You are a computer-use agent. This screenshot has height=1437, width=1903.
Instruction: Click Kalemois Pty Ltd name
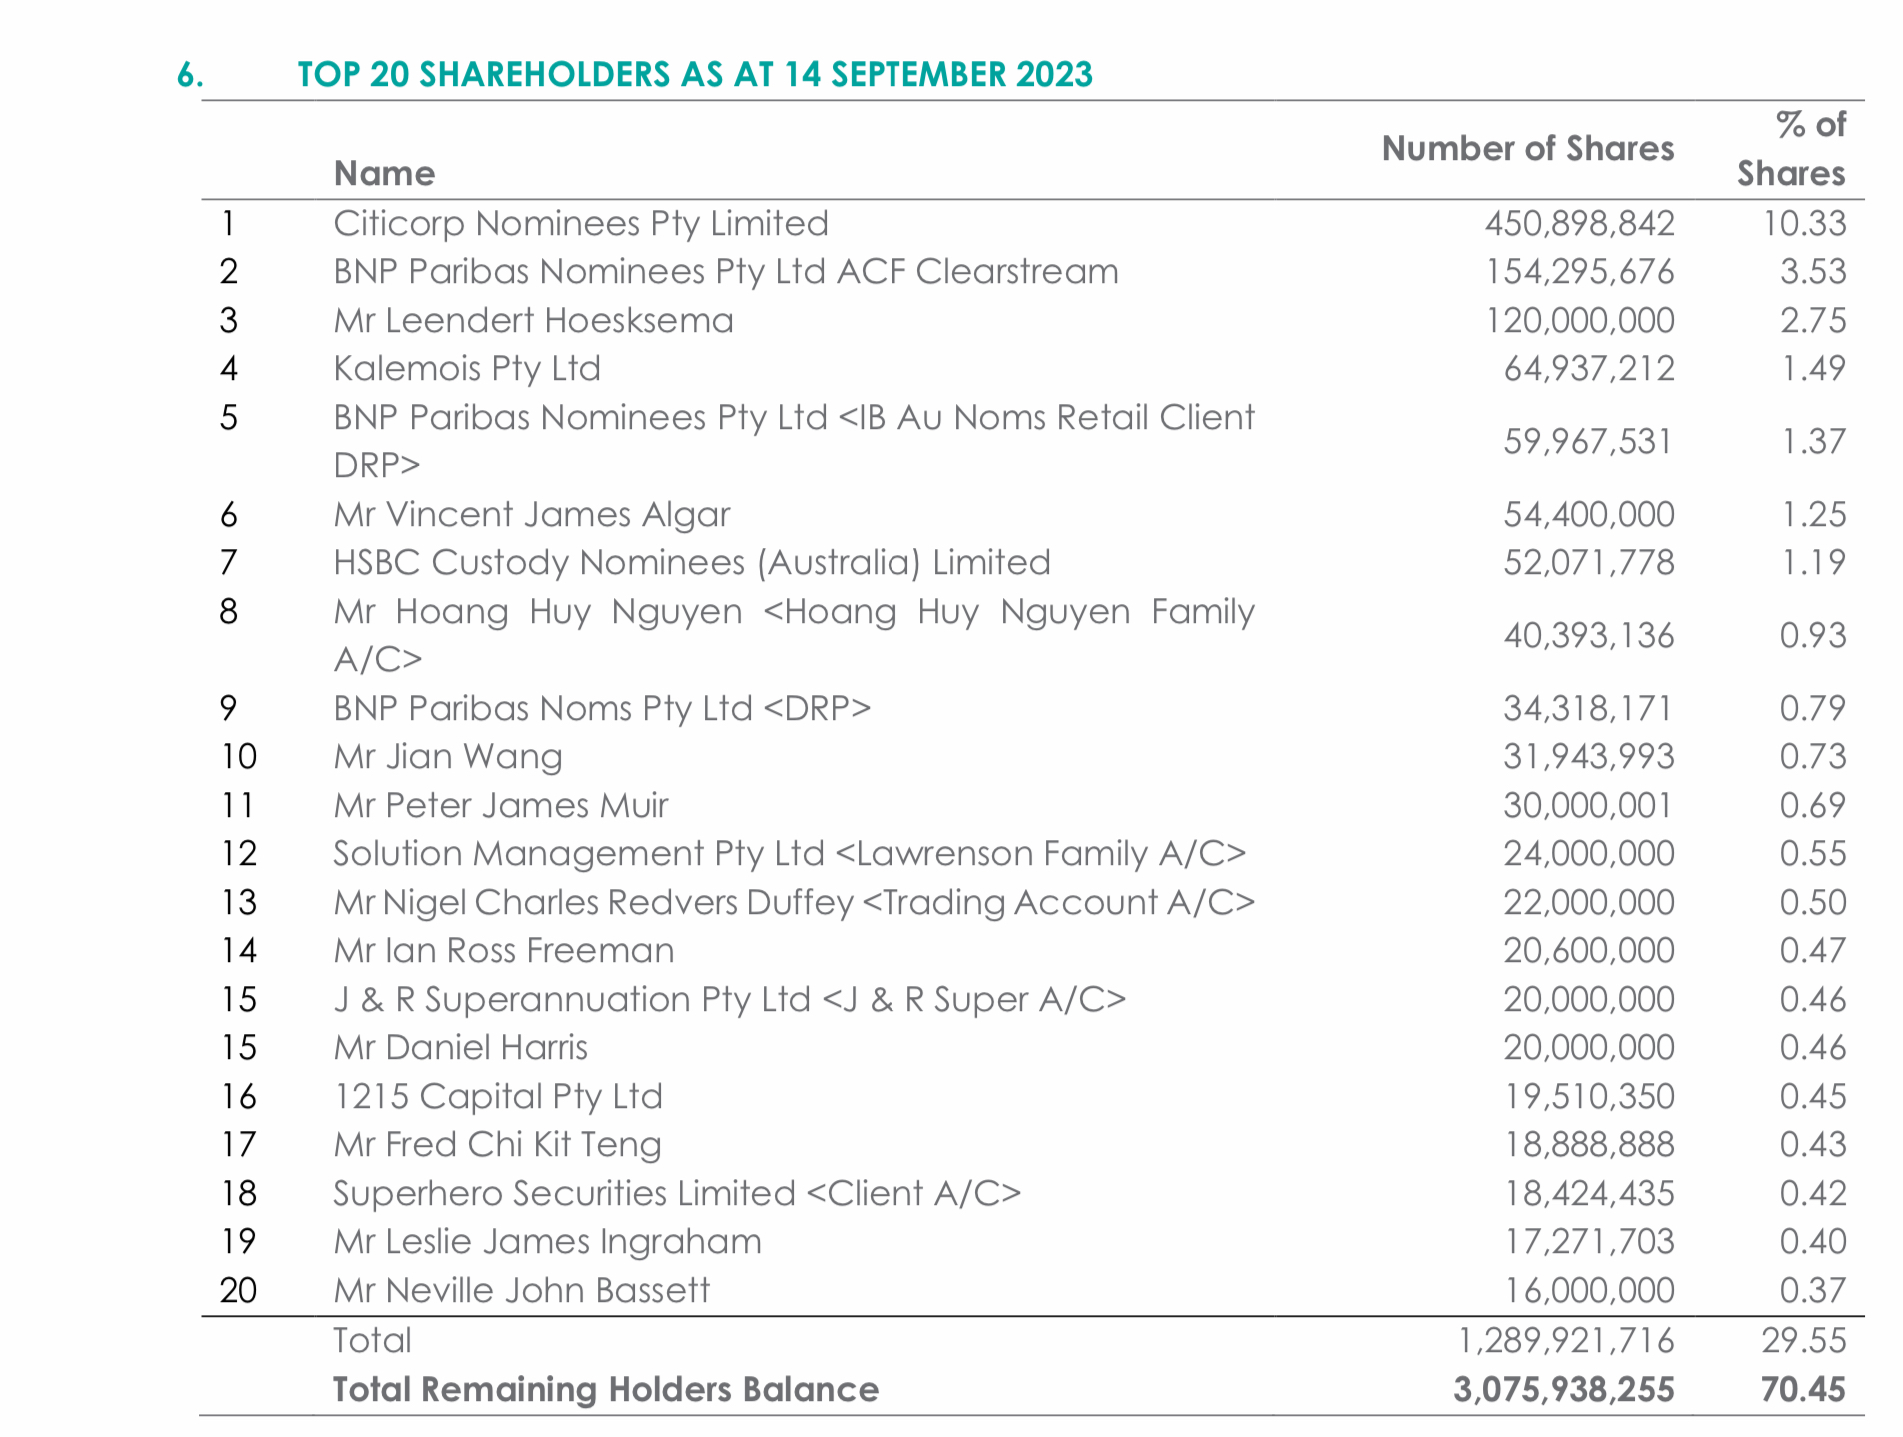(x=467, y=368)
